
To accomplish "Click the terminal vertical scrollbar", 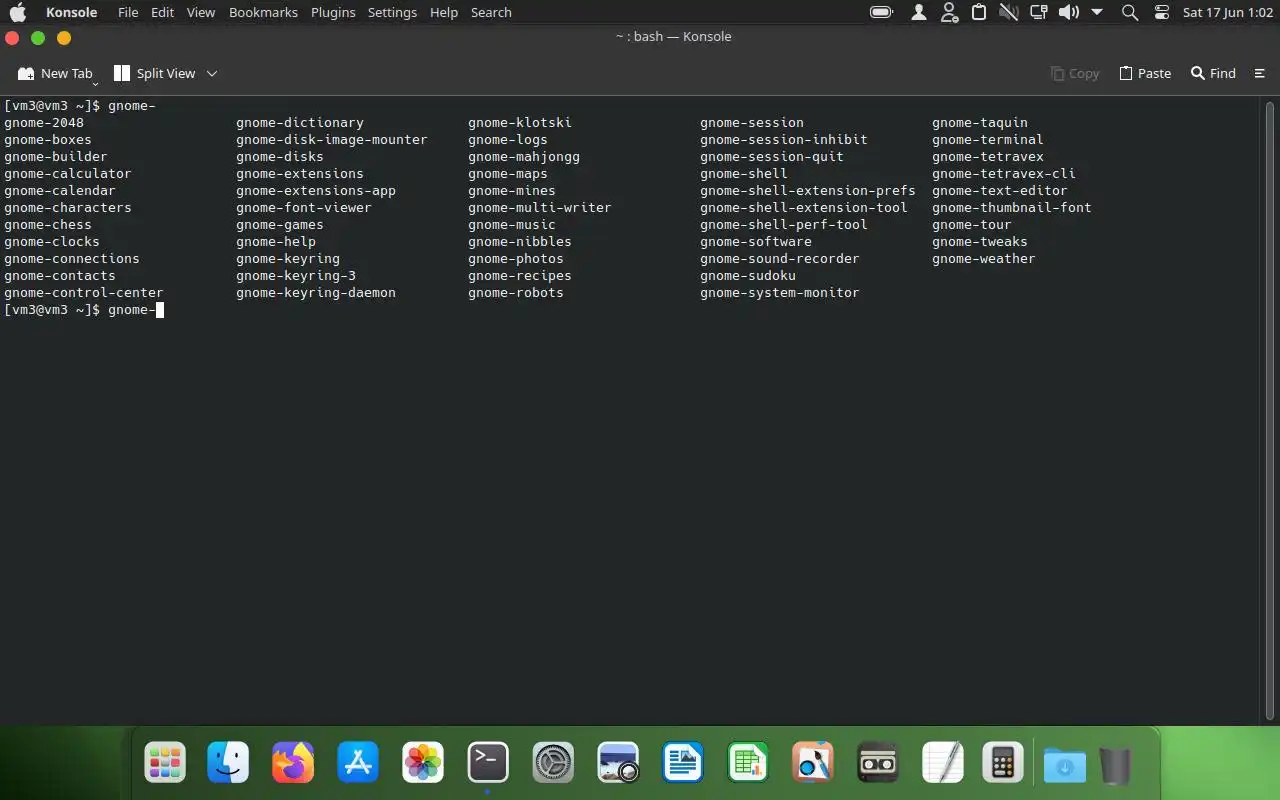I will [1270, 410].
